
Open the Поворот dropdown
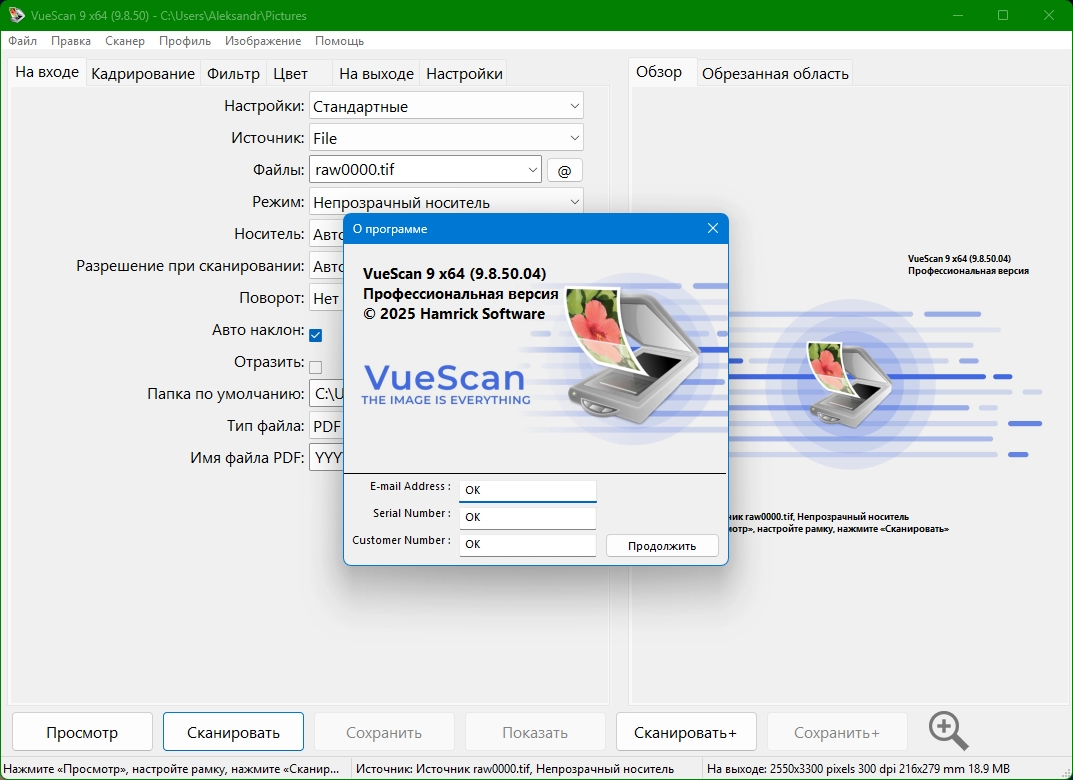(x=326, y=298)
